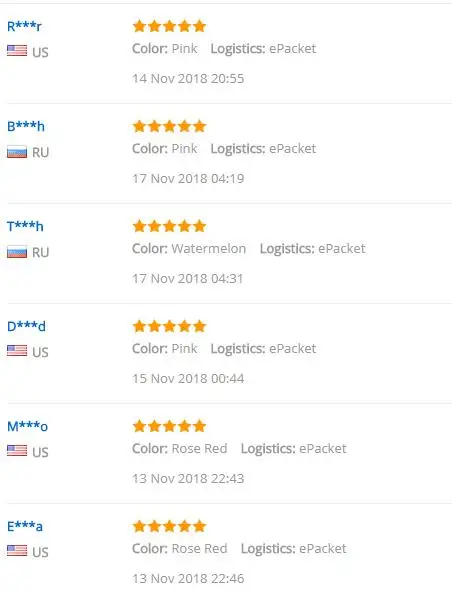Viewport: 452px width, 600px height.
Task: Click the US flag beside D***d
Action: pyautogui.click(x=17, y=351)
